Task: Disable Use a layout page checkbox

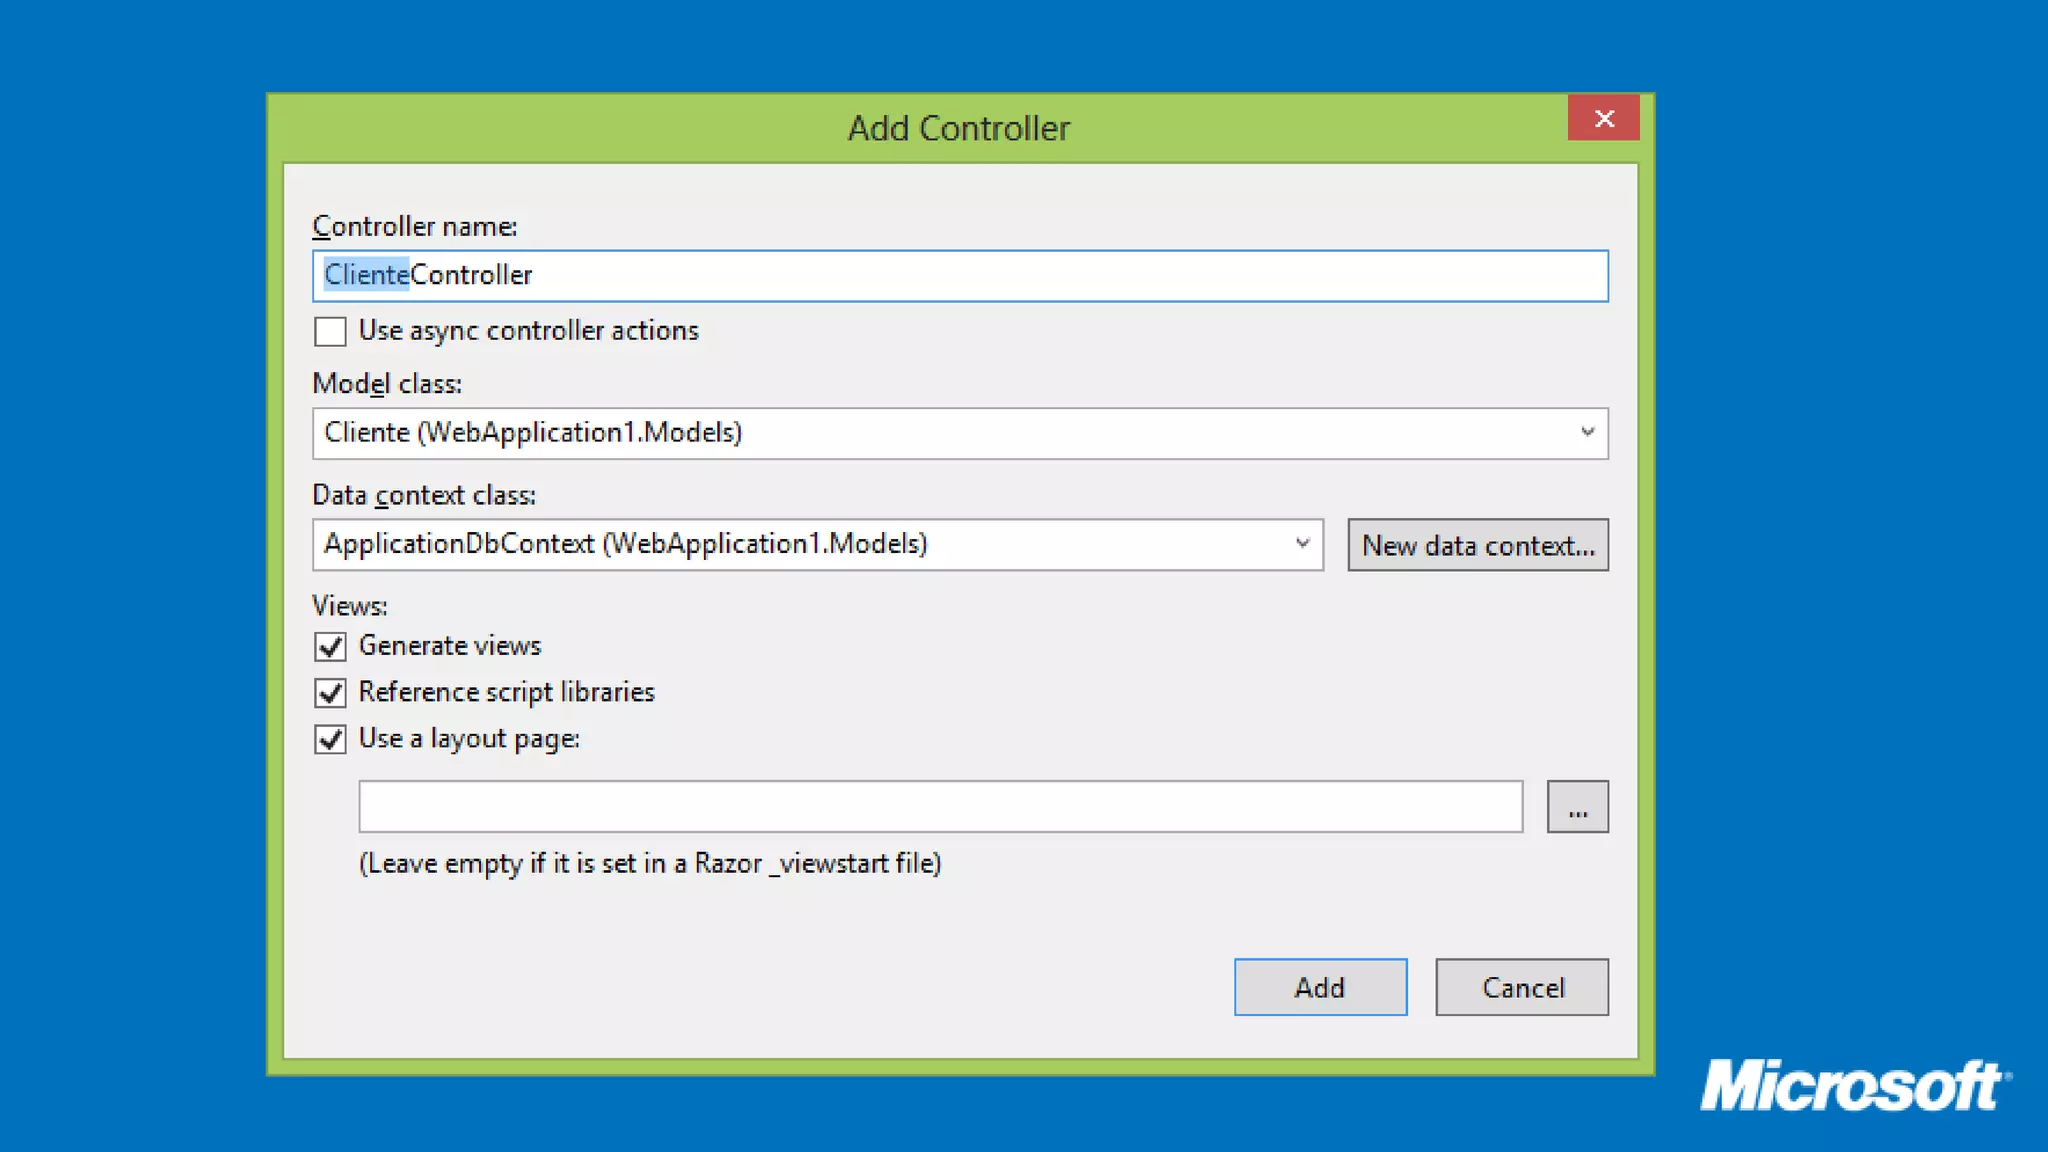Action: pyautogui.click(x=330, y=739)
